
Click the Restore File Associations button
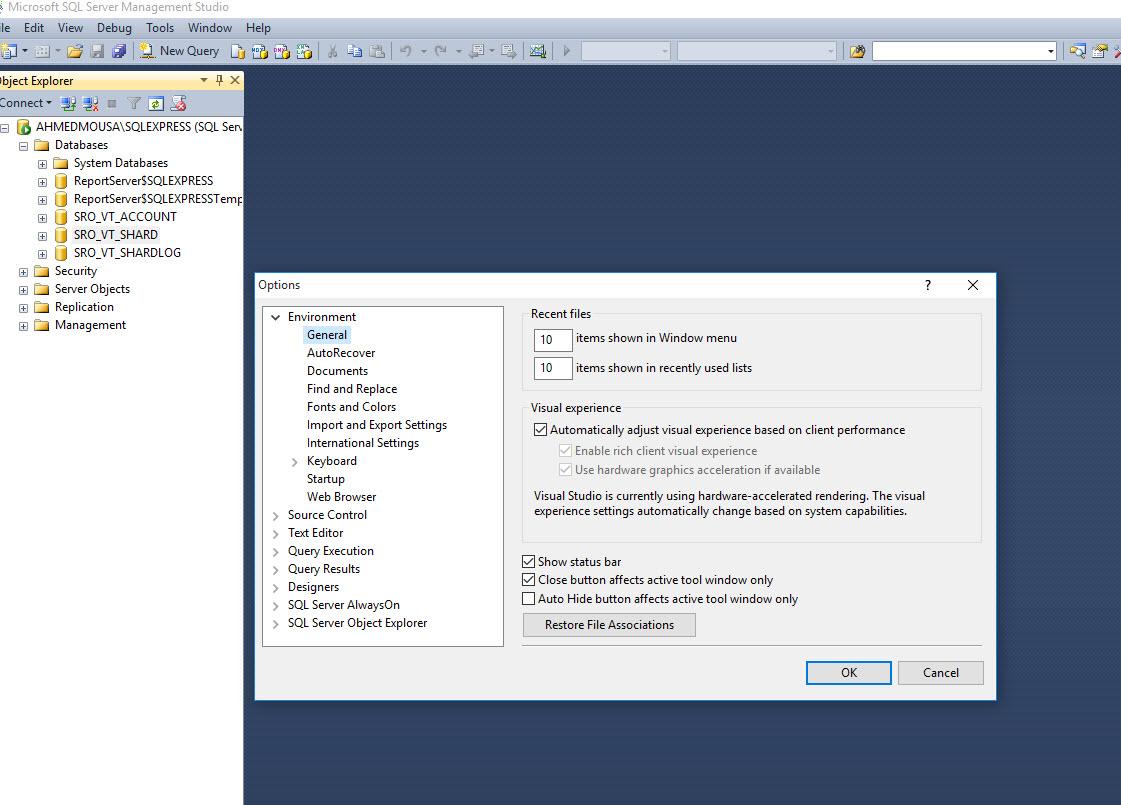pyautogui.click(x=609, y=625)
